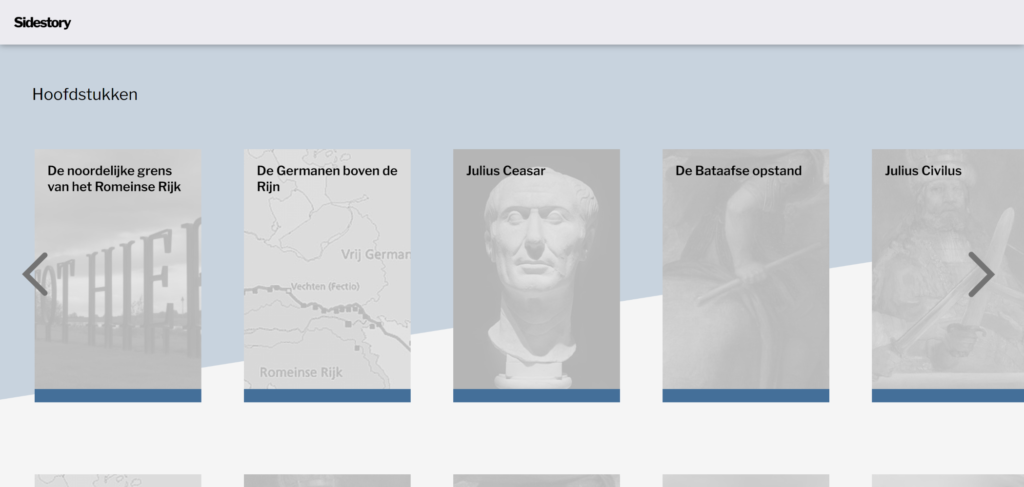Click 'Romeinse Rijk' label on the map card
This screenshot has width=1024, height=487.
pyautogui.click(x=300, y=372)
